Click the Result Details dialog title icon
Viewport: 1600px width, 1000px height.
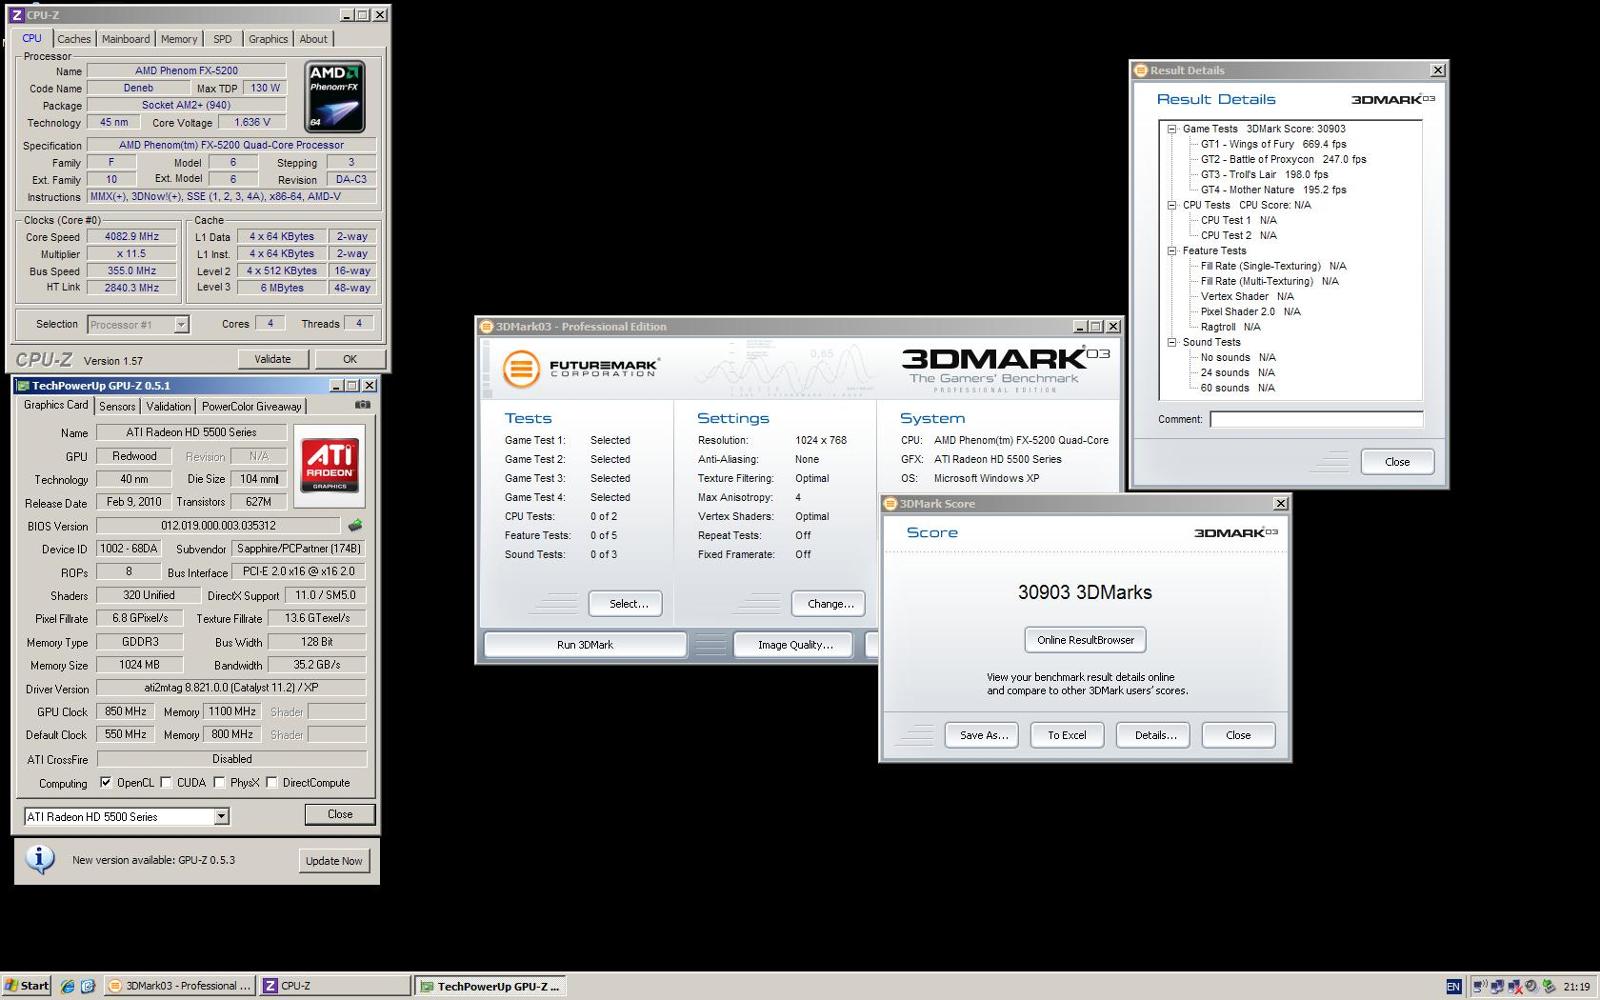pyautogui.click(x=1140, y=70)
